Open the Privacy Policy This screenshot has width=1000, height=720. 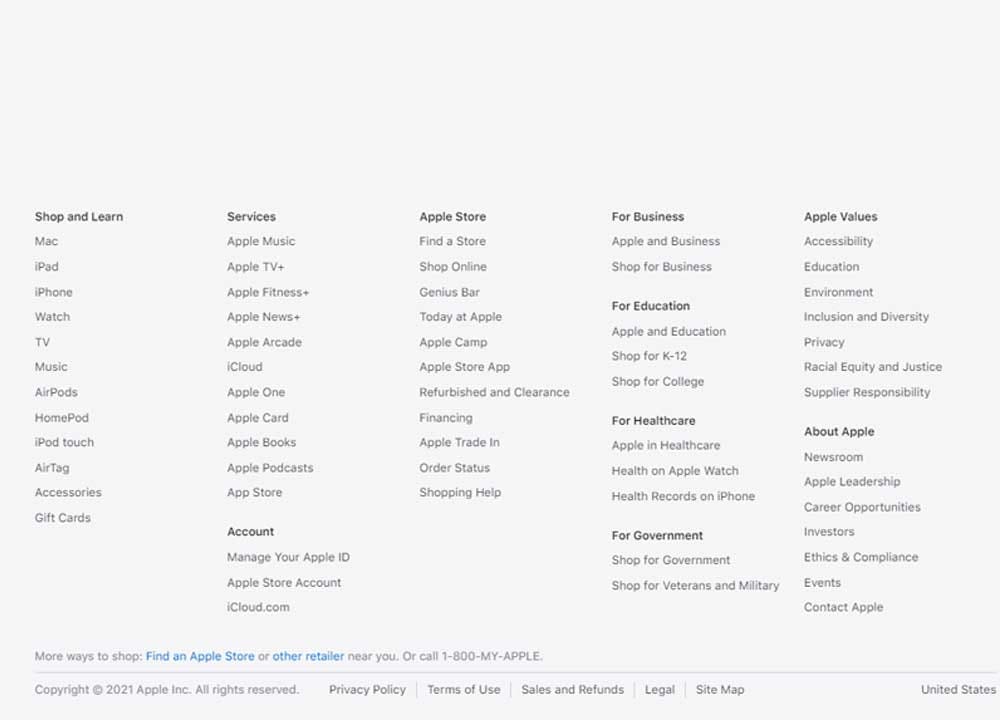[367, 689]
